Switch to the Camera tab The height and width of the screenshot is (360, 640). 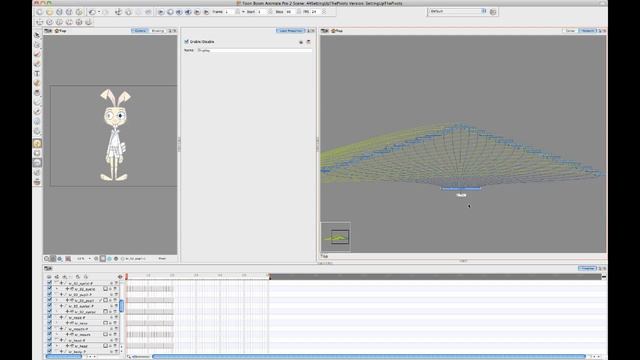point(140,31)
